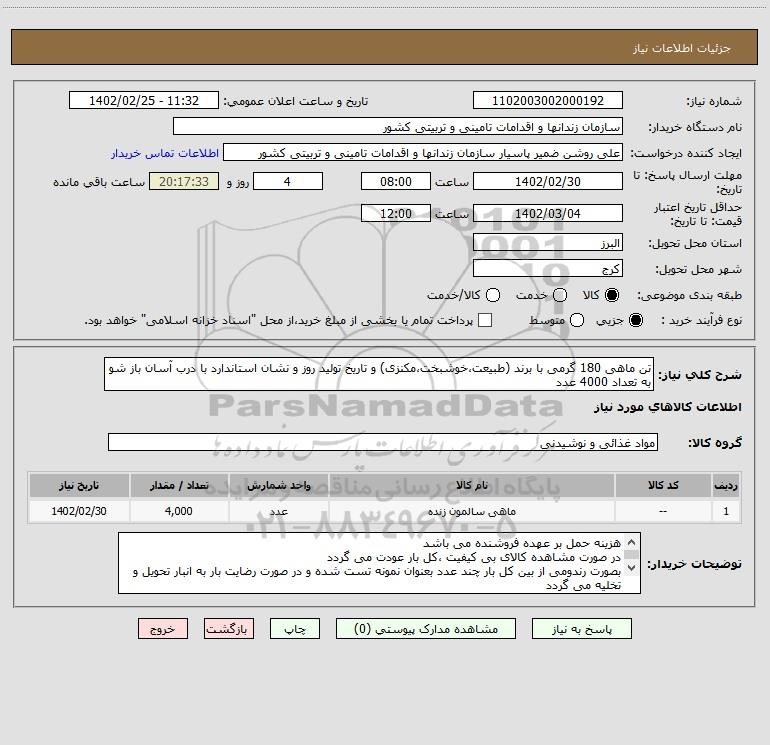Click response deadline date 1402/02/30 field
770x745 pixels.
click(x=548, y=181)
